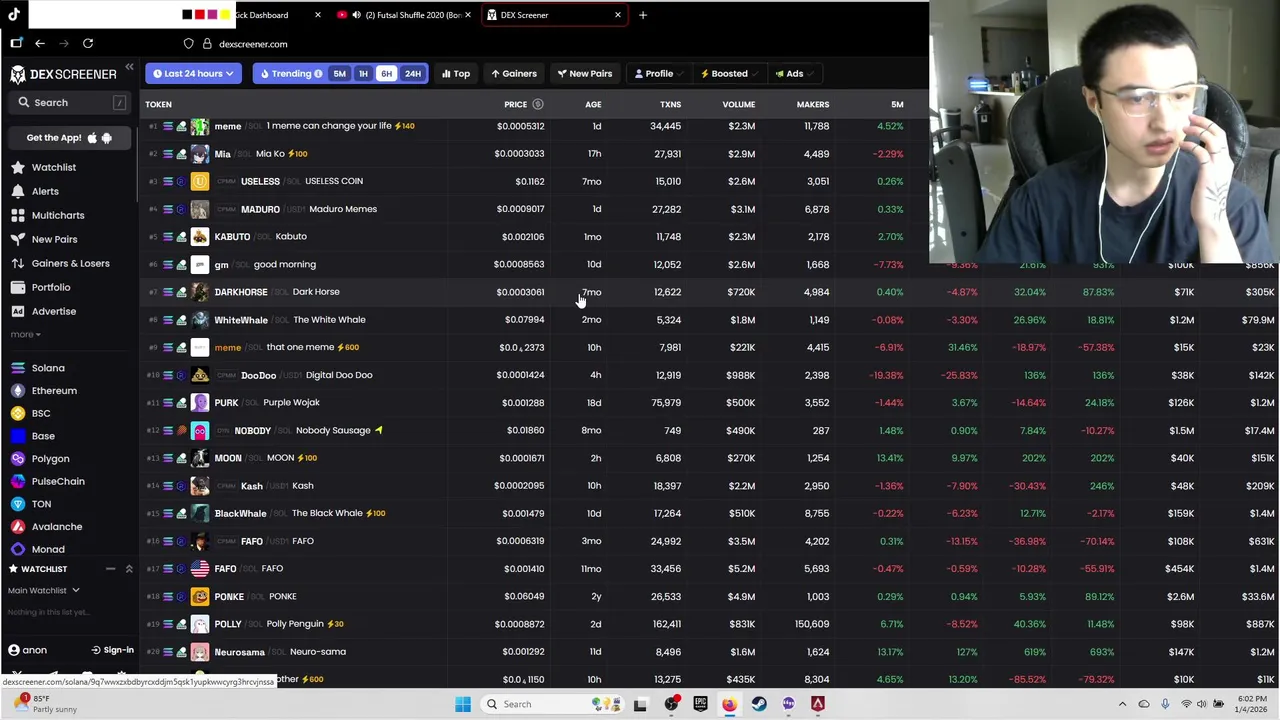1280x720 pixels.
Task: Reload the page in browser
Action: tap(88, 43)
